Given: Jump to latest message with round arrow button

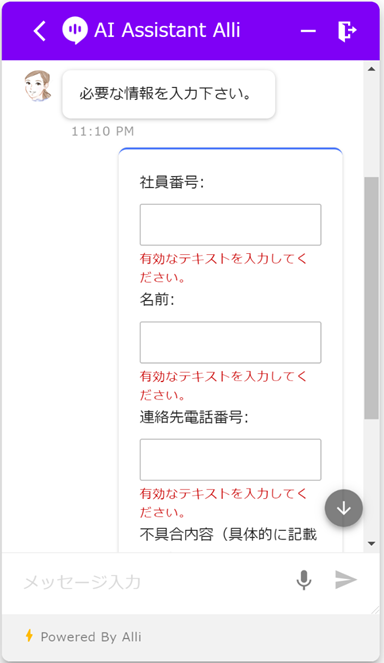Looking at the screenshot, I should click(x=343, y=508).
